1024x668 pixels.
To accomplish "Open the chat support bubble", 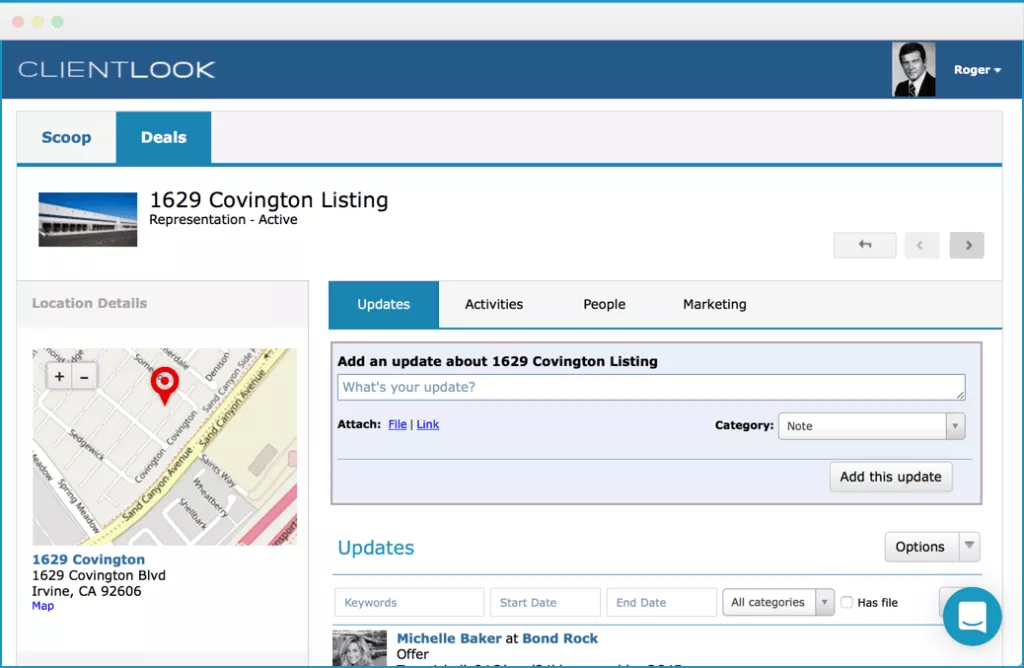I will tap(972, 617).
